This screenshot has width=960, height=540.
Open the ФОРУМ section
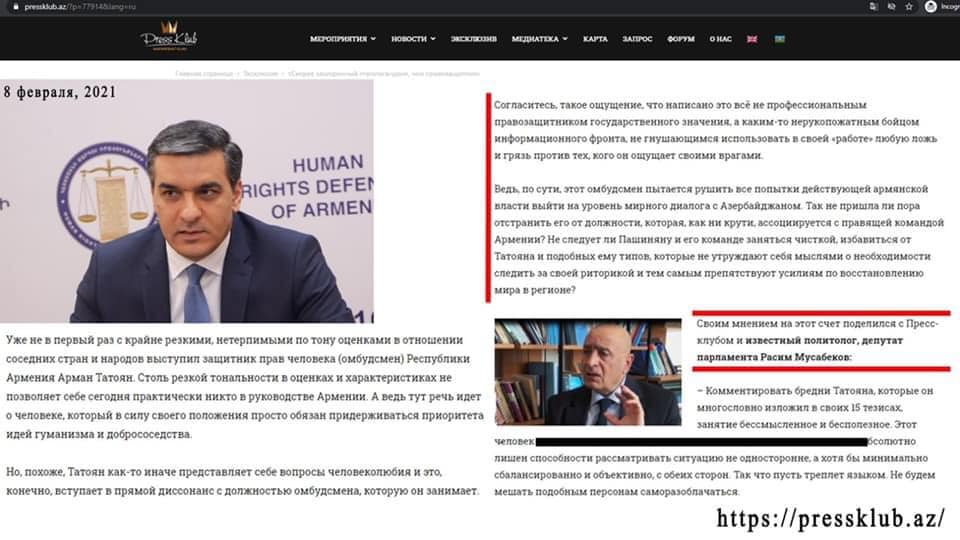(x=680, y=39)
